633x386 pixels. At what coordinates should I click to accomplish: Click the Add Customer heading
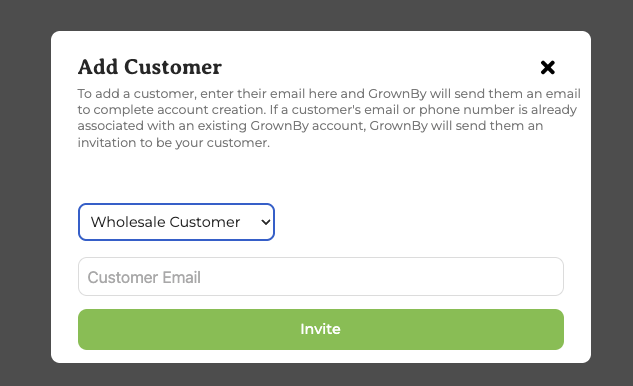click(150, 67)
